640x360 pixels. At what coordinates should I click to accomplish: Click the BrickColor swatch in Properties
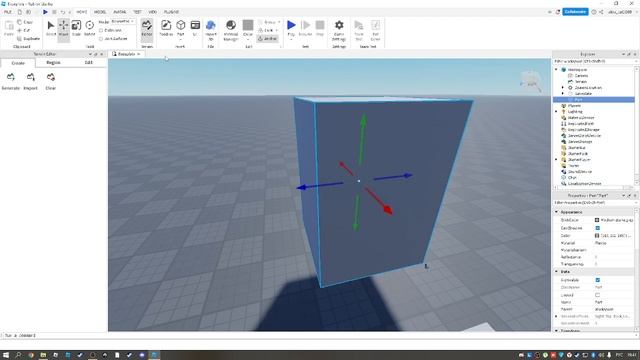tap(597, 220)
